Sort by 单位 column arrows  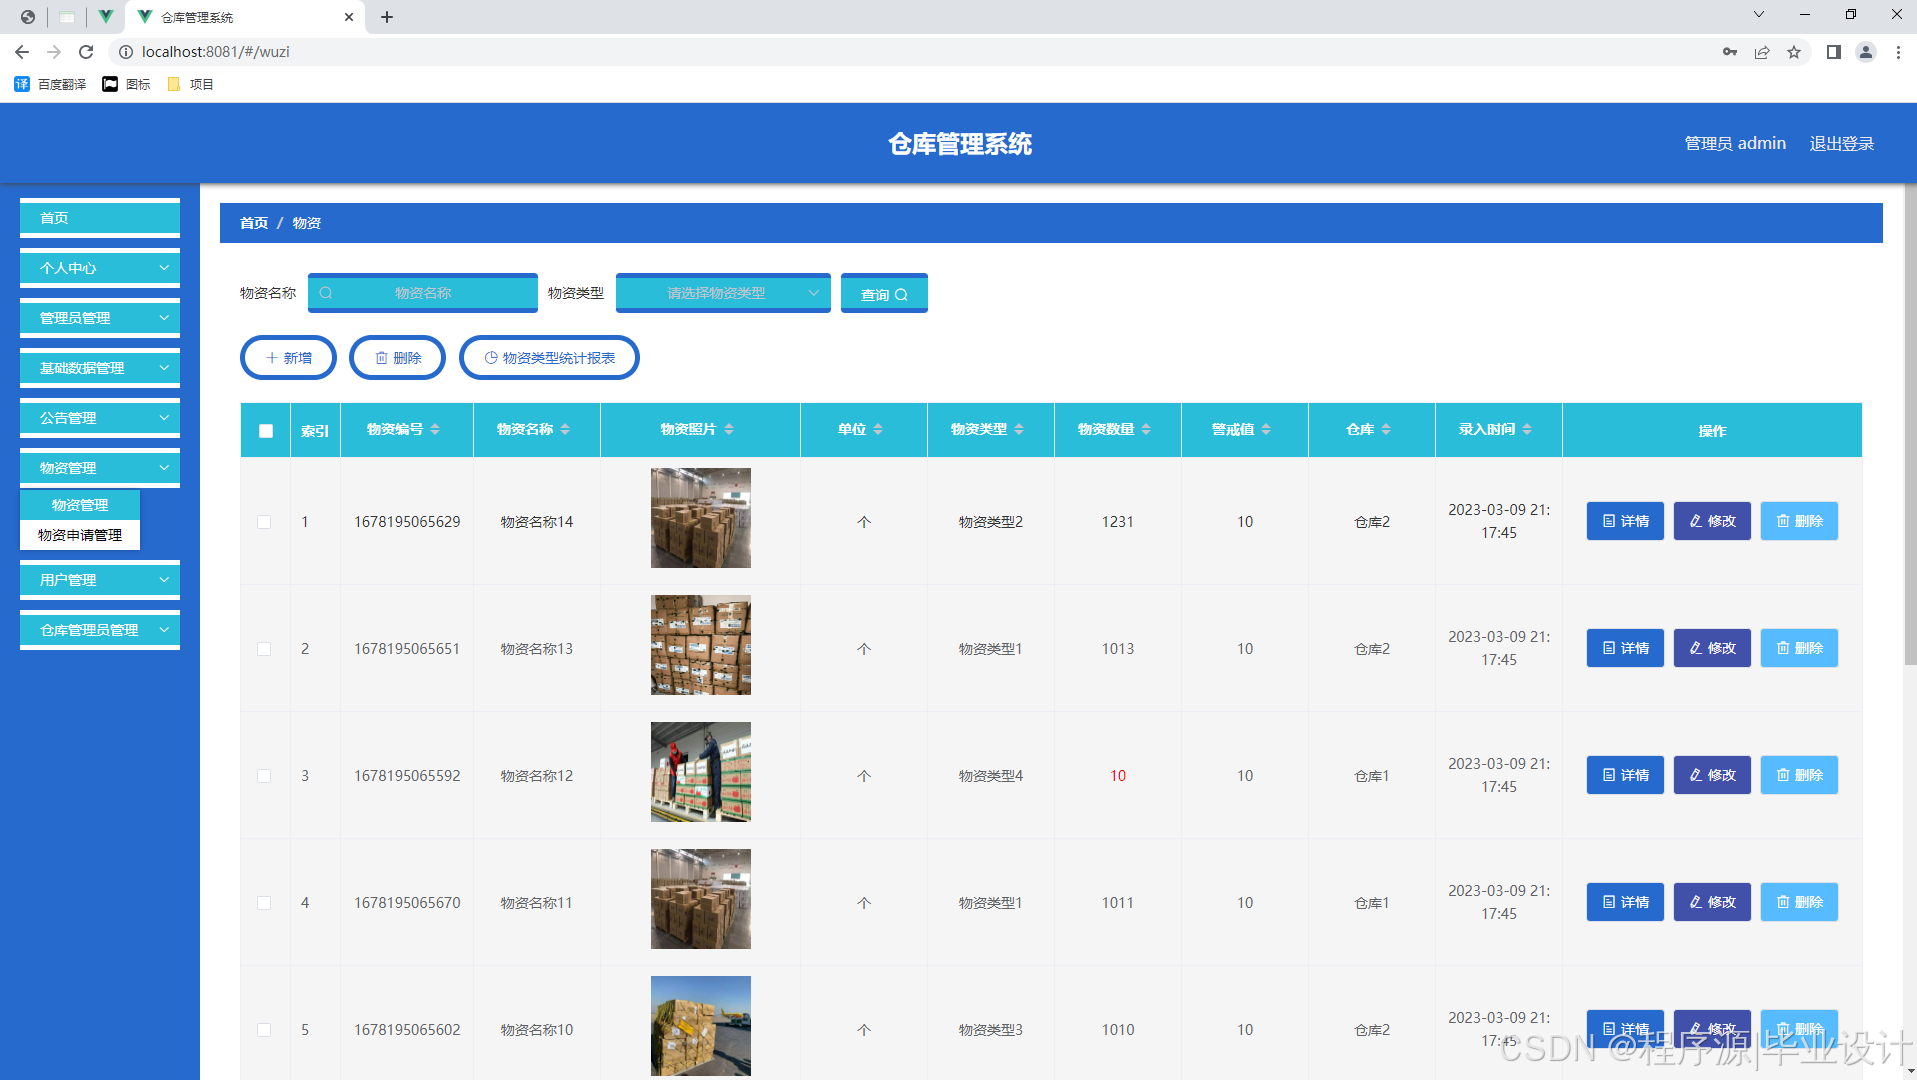(x=878, y=429)
